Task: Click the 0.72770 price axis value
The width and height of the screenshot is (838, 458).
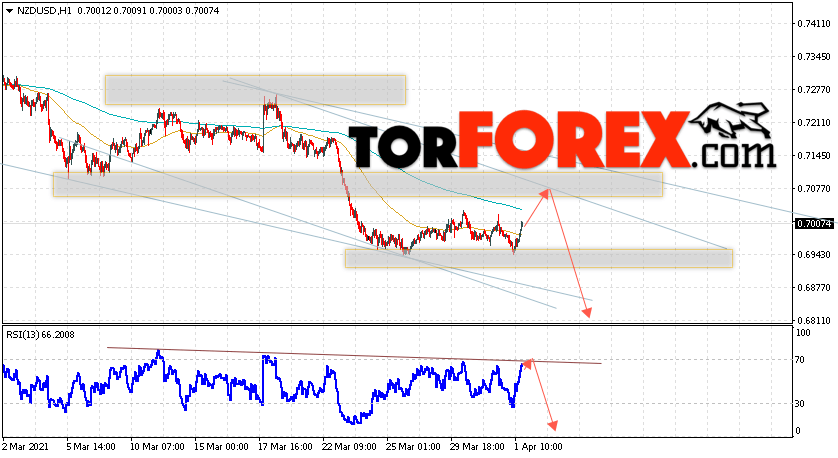Action: tap(814, 90)
